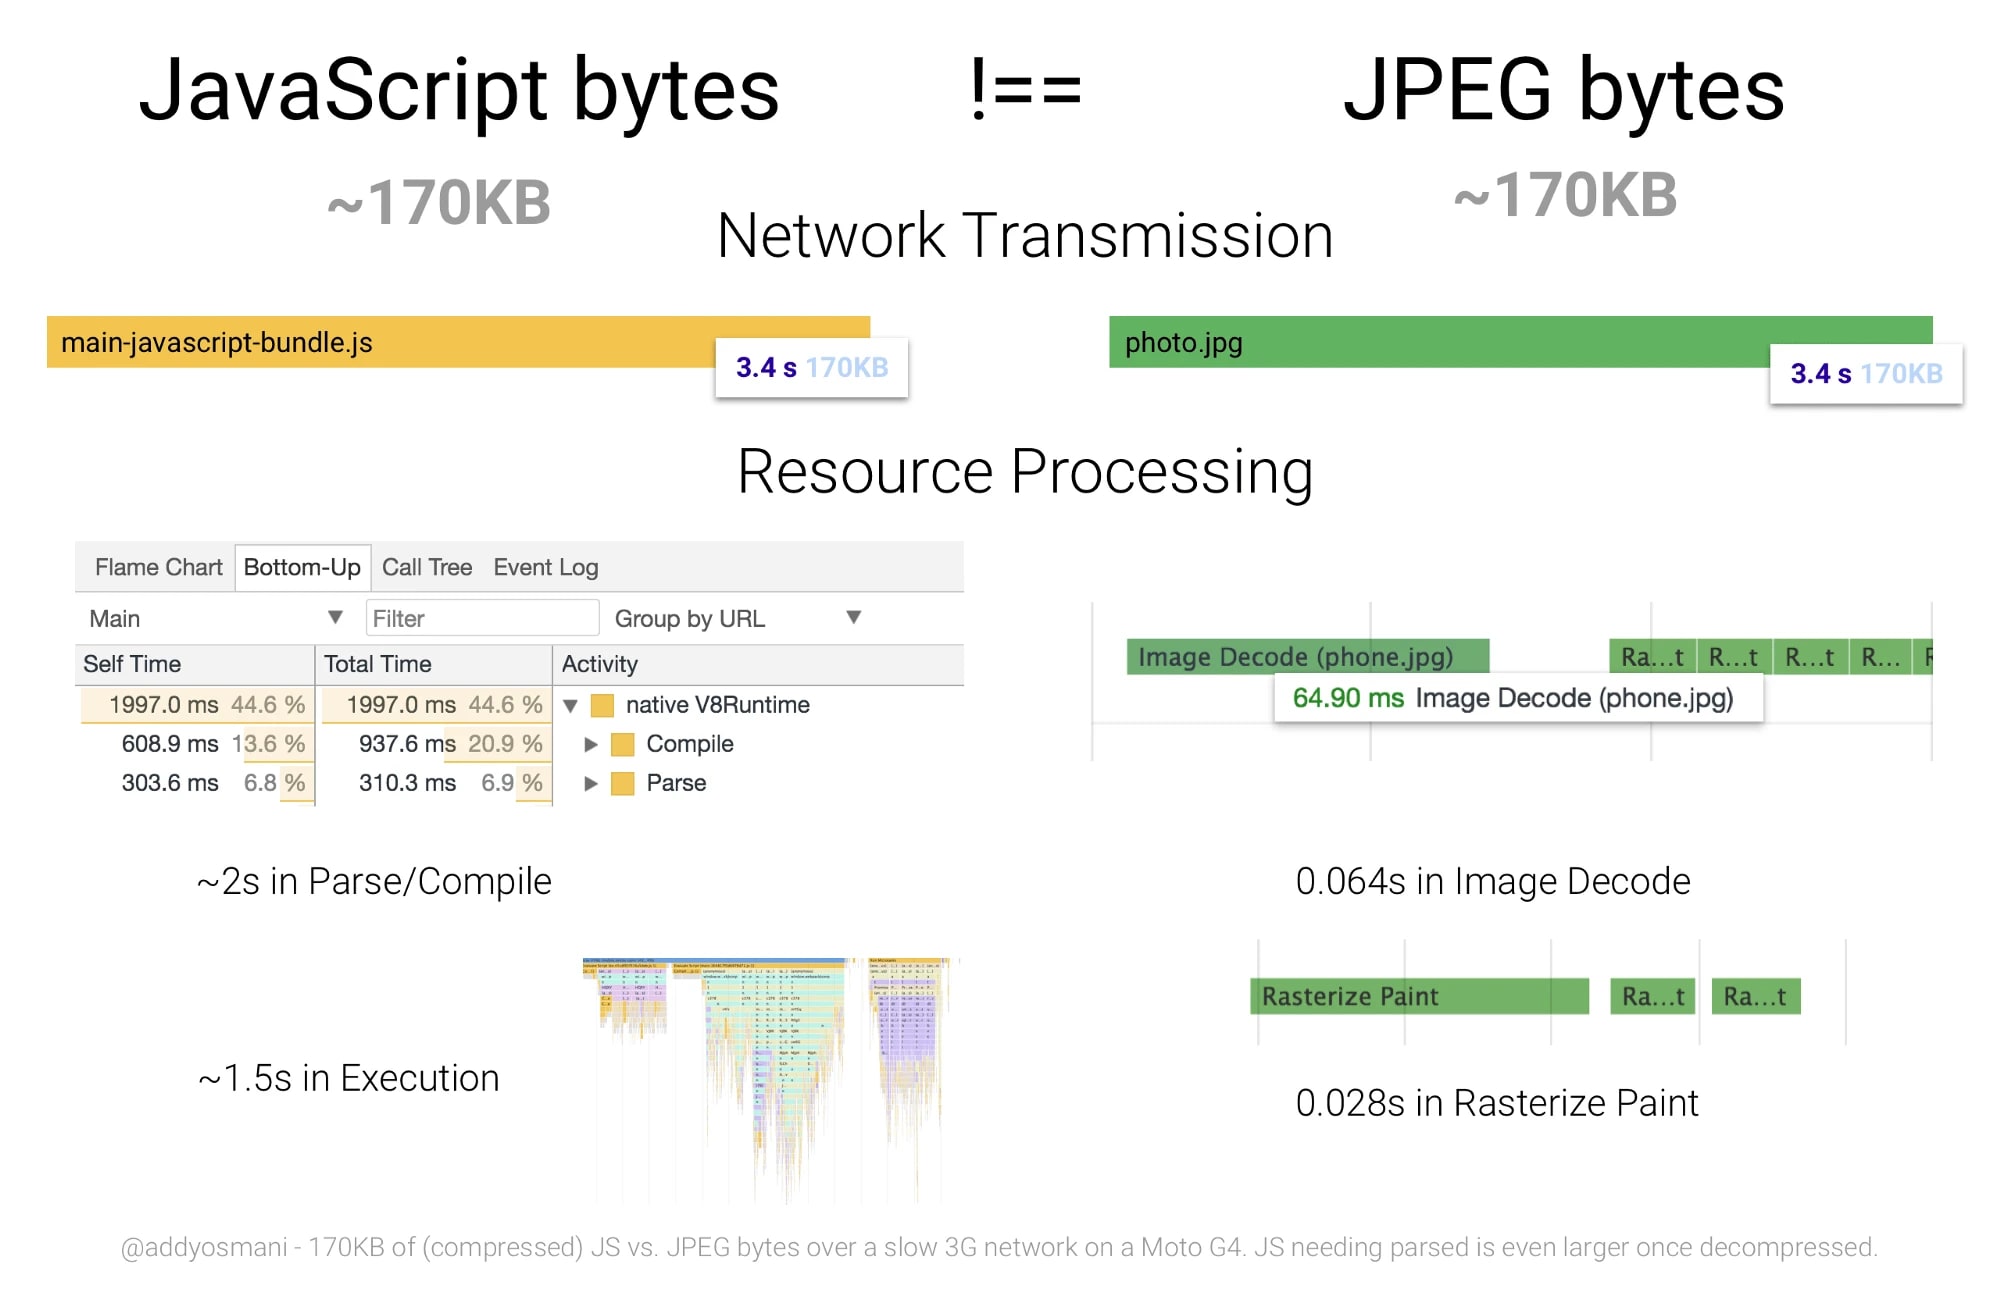The height and width of the screenshot is (1292, 2000).
Task: Select the Bottom-Up tab
Action: 302,566
